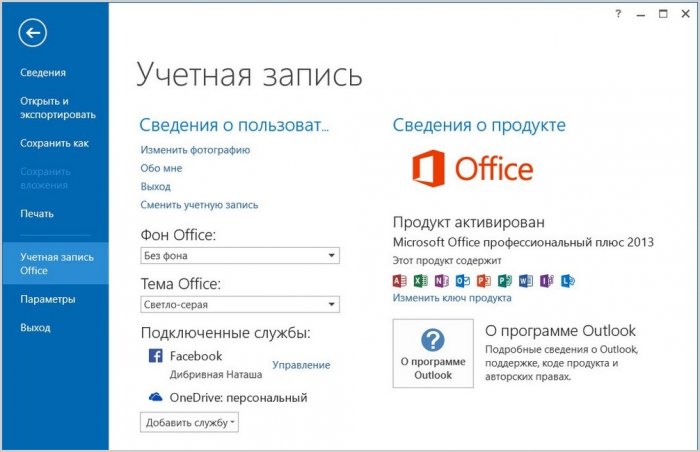Open Параметры in the sidebar
The image size is (700, 452).
(x=47, y=299)
